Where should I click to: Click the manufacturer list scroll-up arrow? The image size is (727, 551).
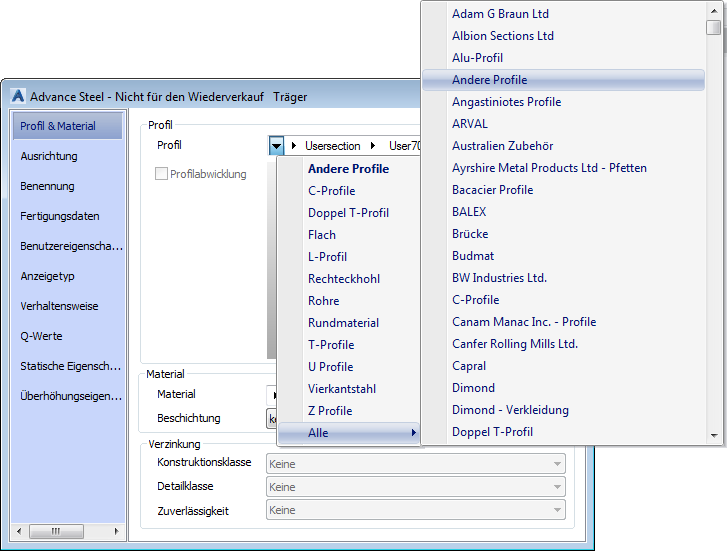714,10
